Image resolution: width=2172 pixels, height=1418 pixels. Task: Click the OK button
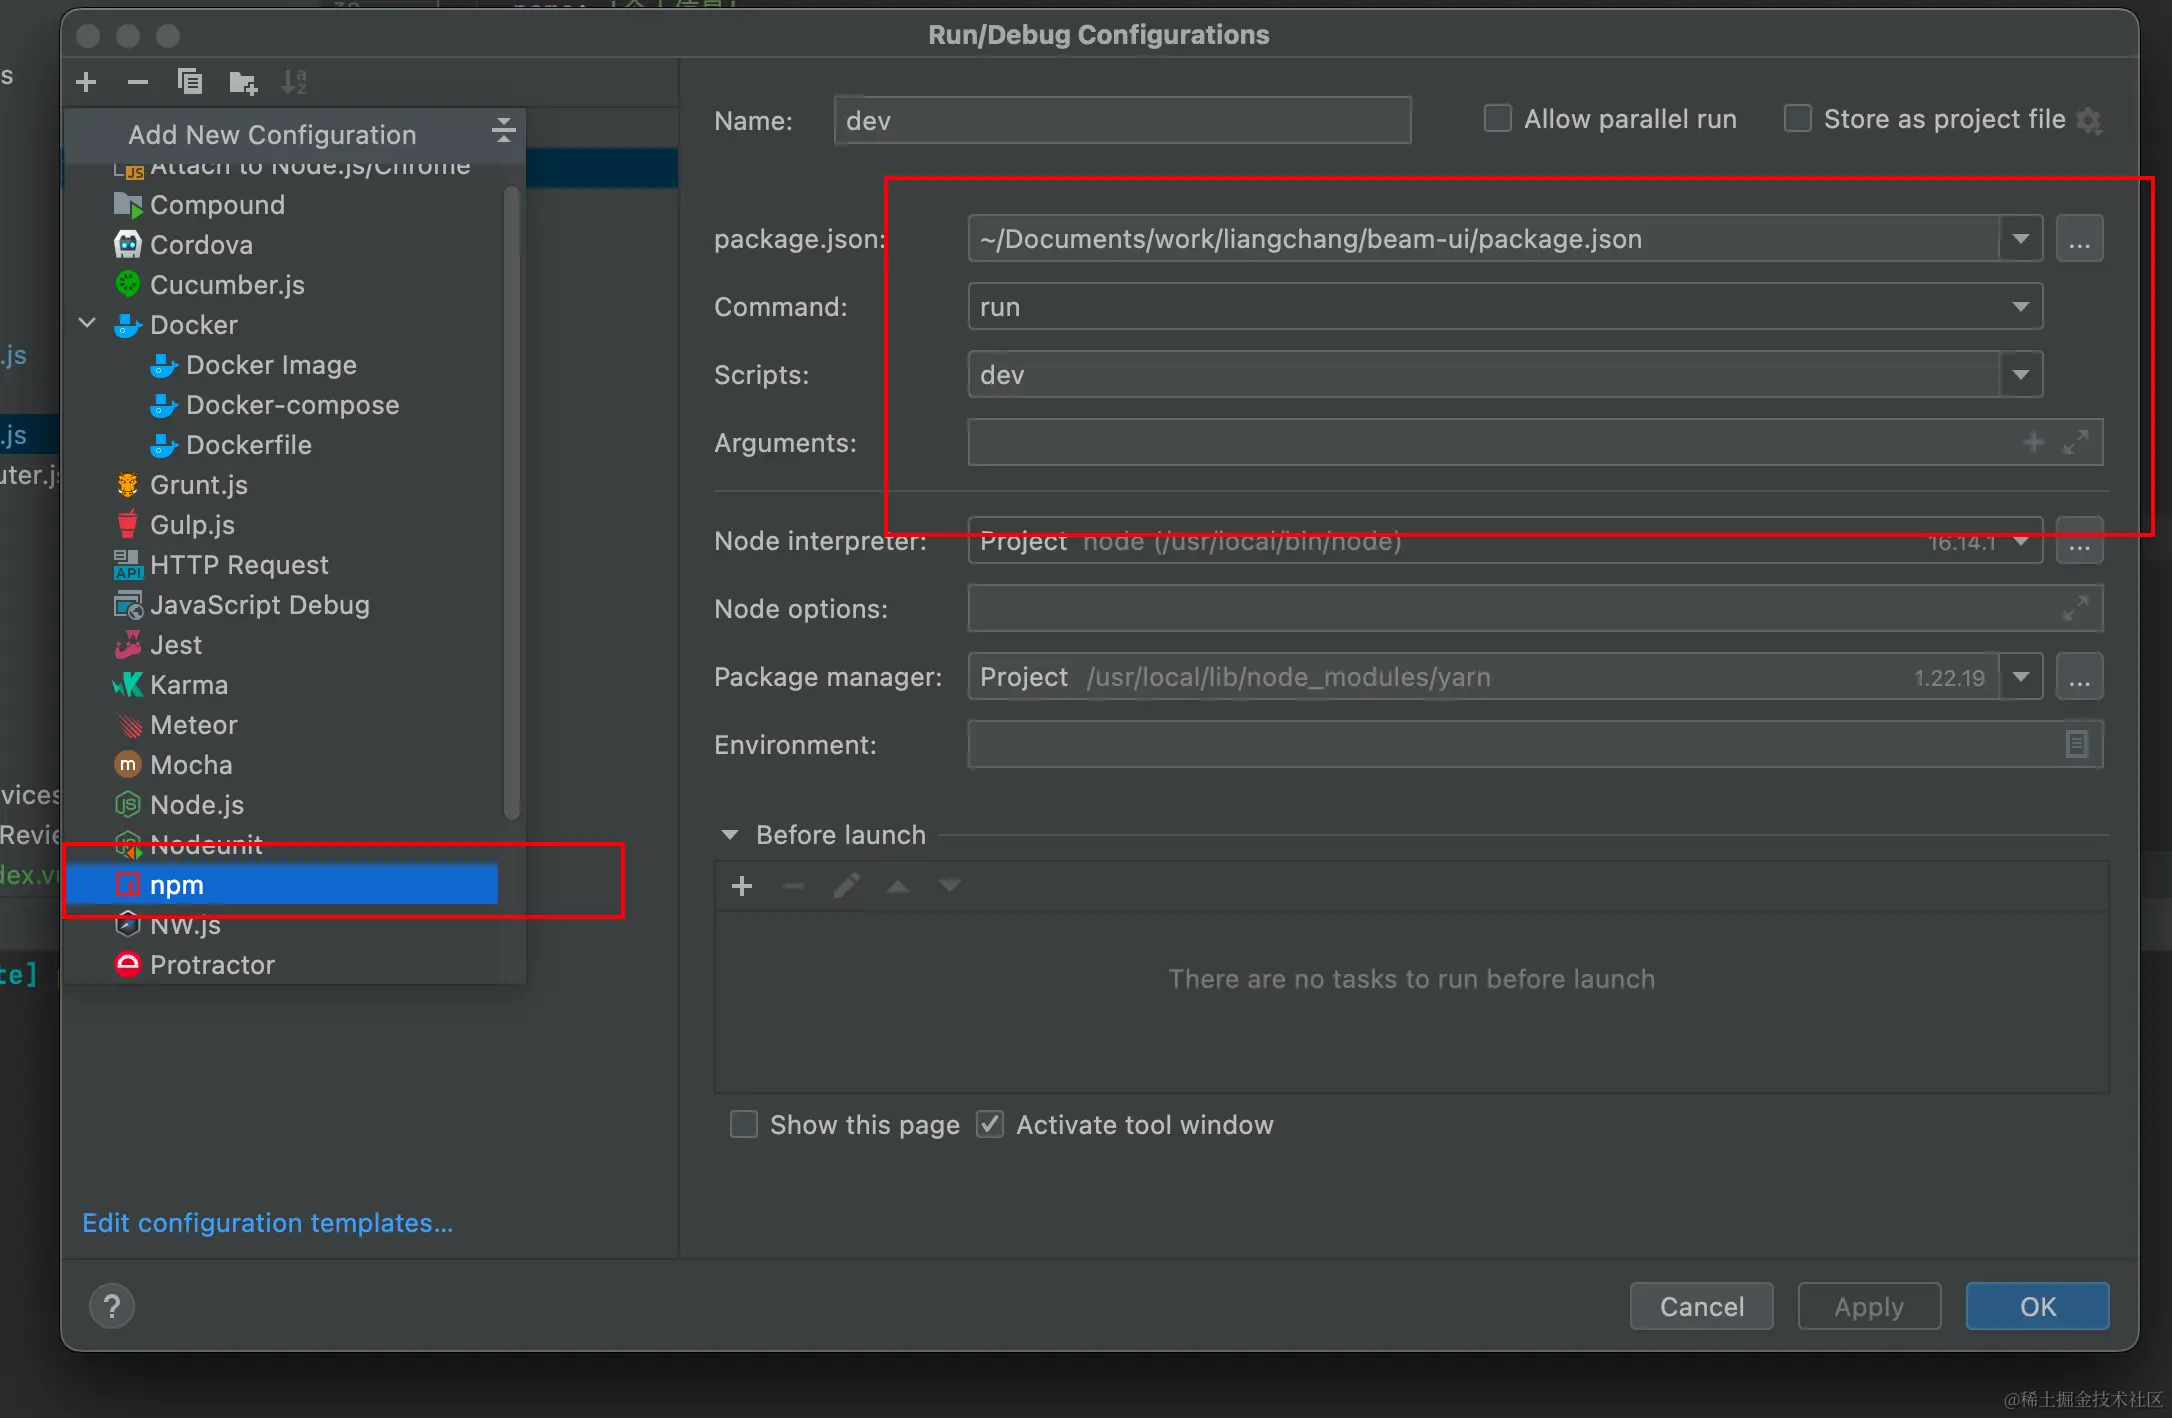[x=2036, y=1306]
